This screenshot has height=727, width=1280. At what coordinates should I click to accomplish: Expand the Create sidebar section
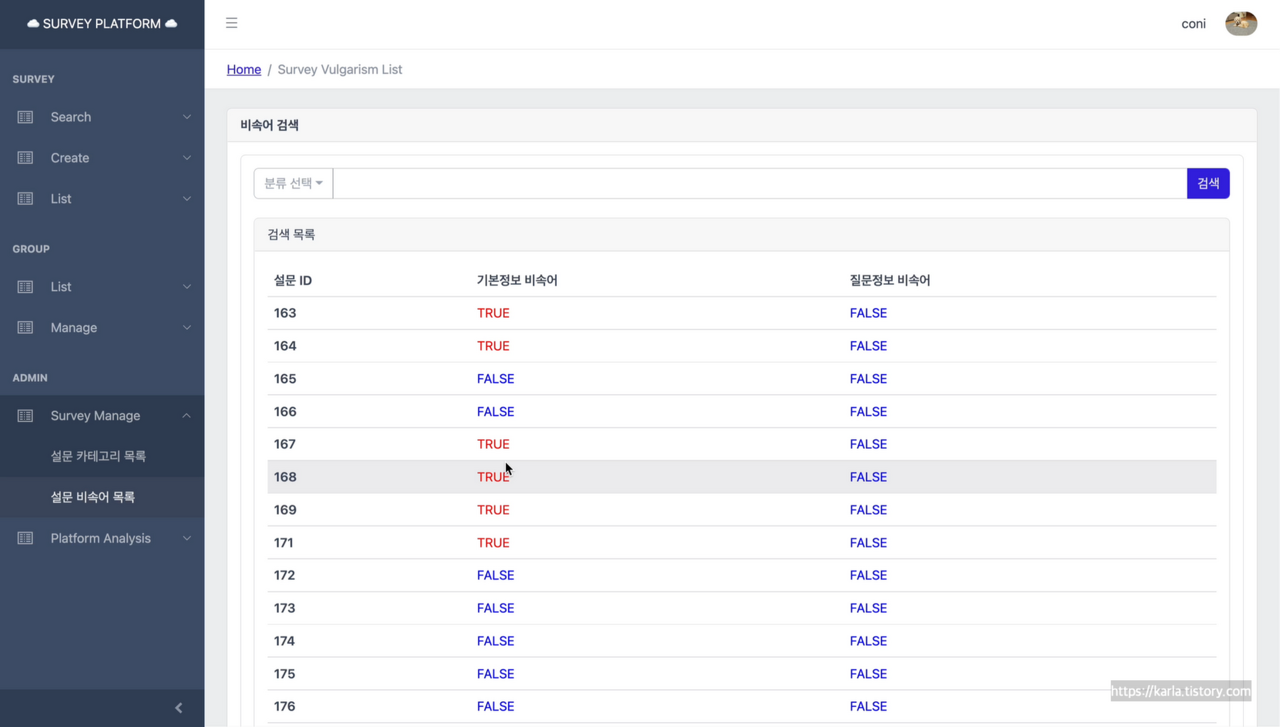click(186, 157)
